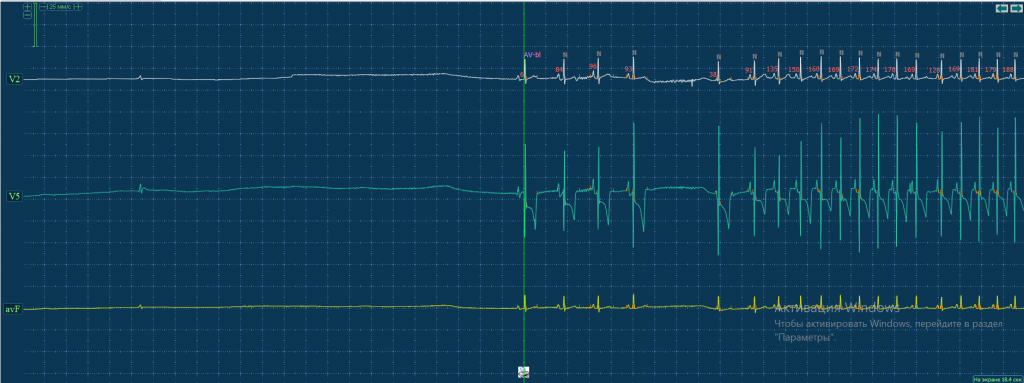Viewport: 1024px width, 383px height.
Task: Decrease amplitude with the minus button below plus
Action: point(27,15)
